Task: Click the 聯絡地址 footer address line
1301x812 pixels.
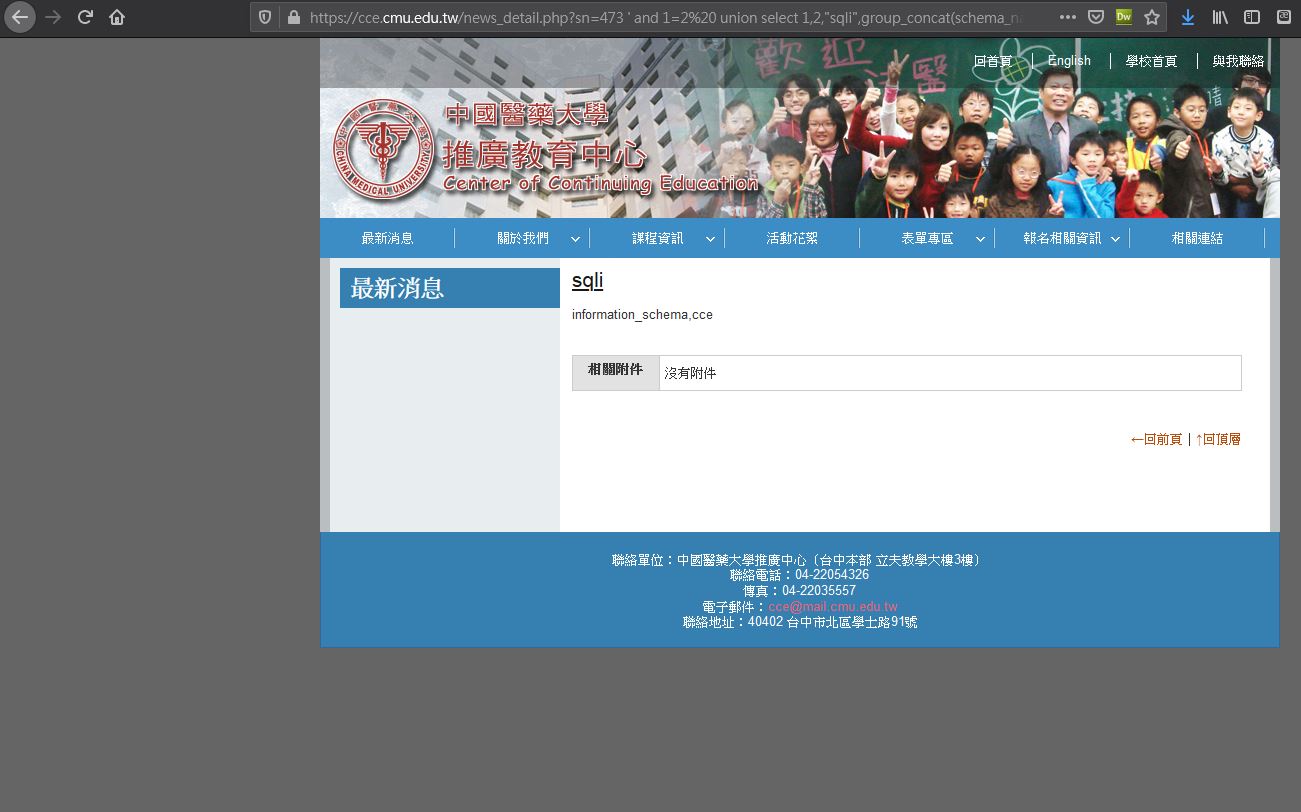Action: point(800,622)
